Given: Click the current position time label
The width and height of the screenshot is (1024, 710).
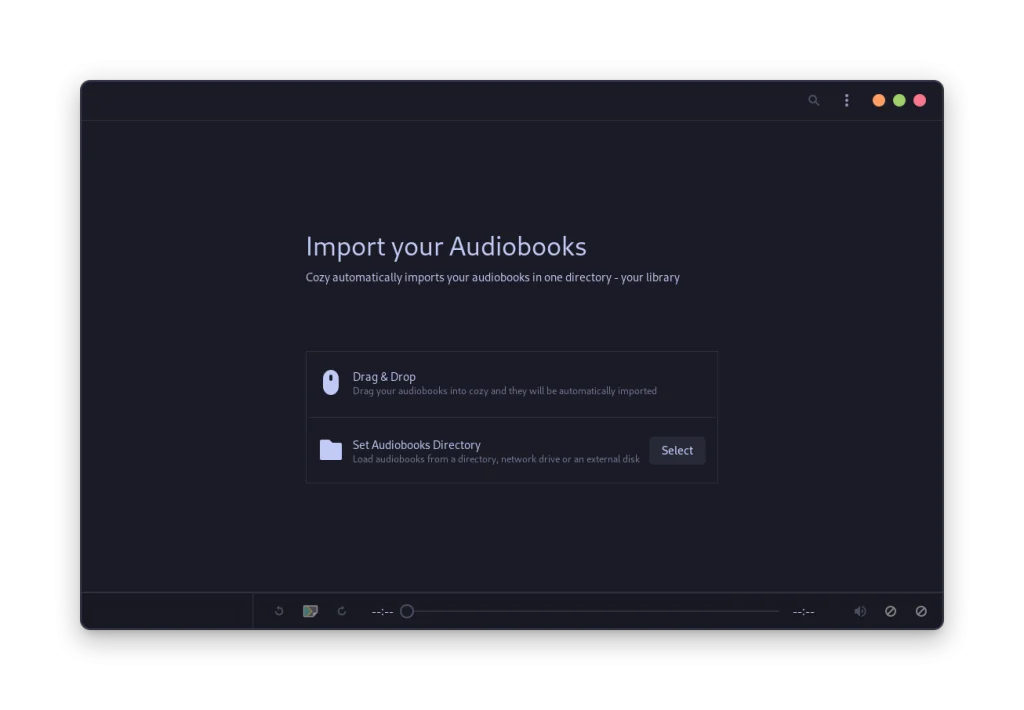Looking at the screenshot, I should point(383,611).
